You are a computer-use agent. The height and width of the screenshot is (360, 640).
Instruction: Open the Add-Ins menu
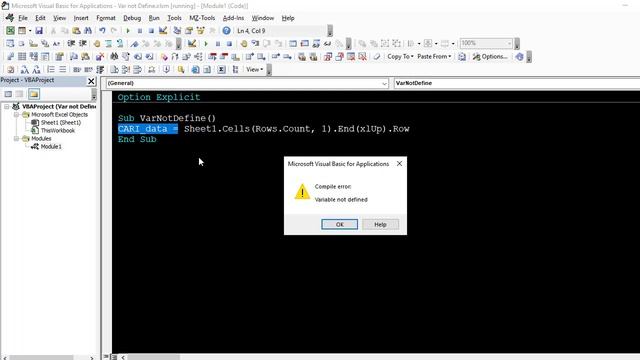[233, 18]
